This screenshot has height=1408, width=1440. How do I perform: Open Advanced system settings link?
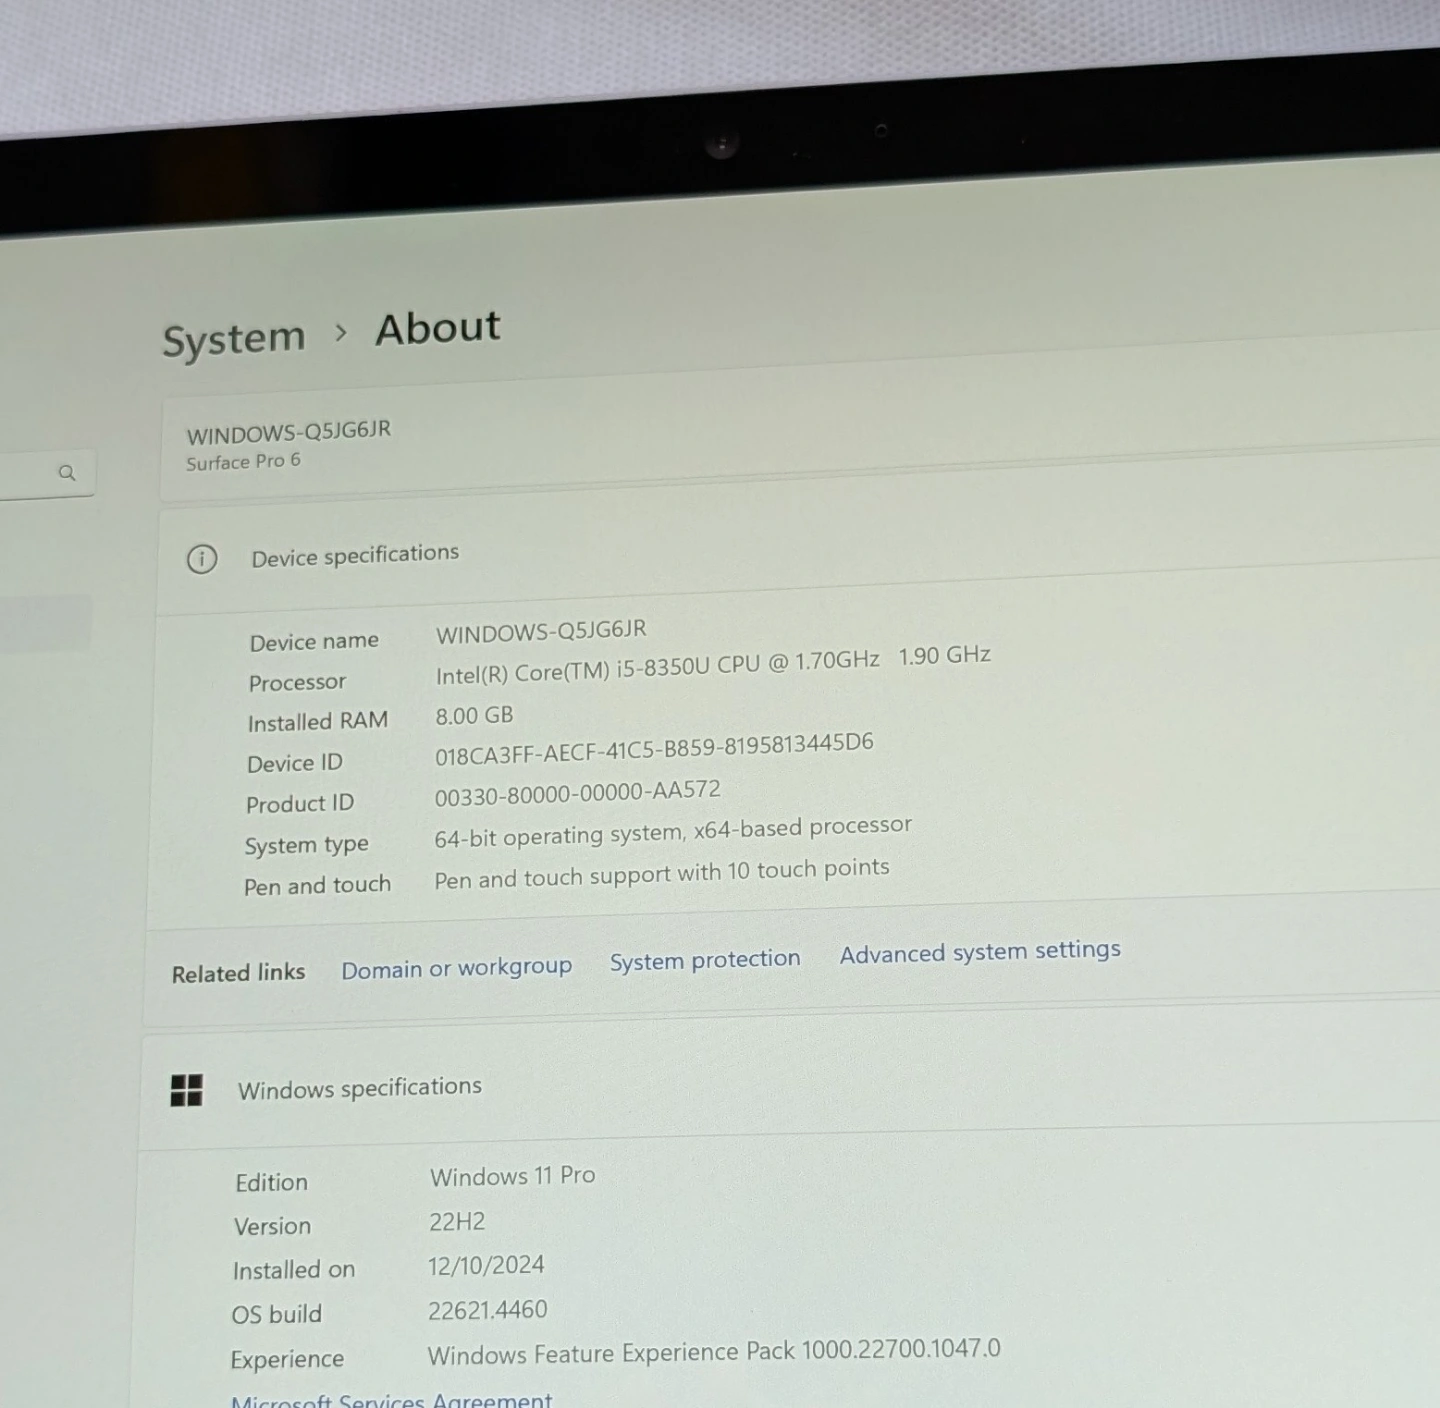(x=980, y=951)
